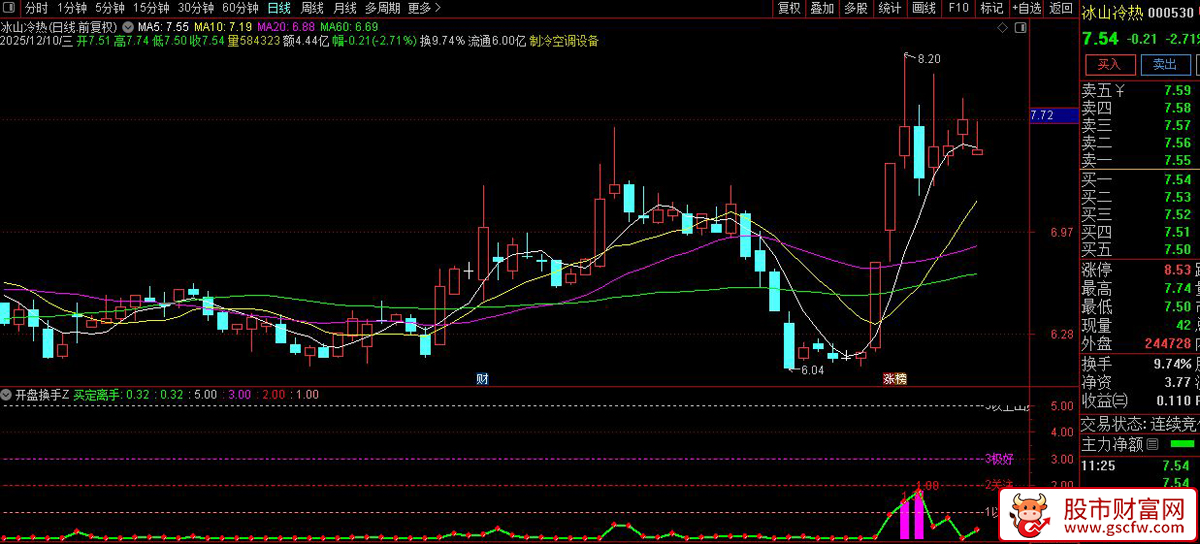Select the 1分钟 period
This screenshot has width=1200, height=544.
click(72, 8)
